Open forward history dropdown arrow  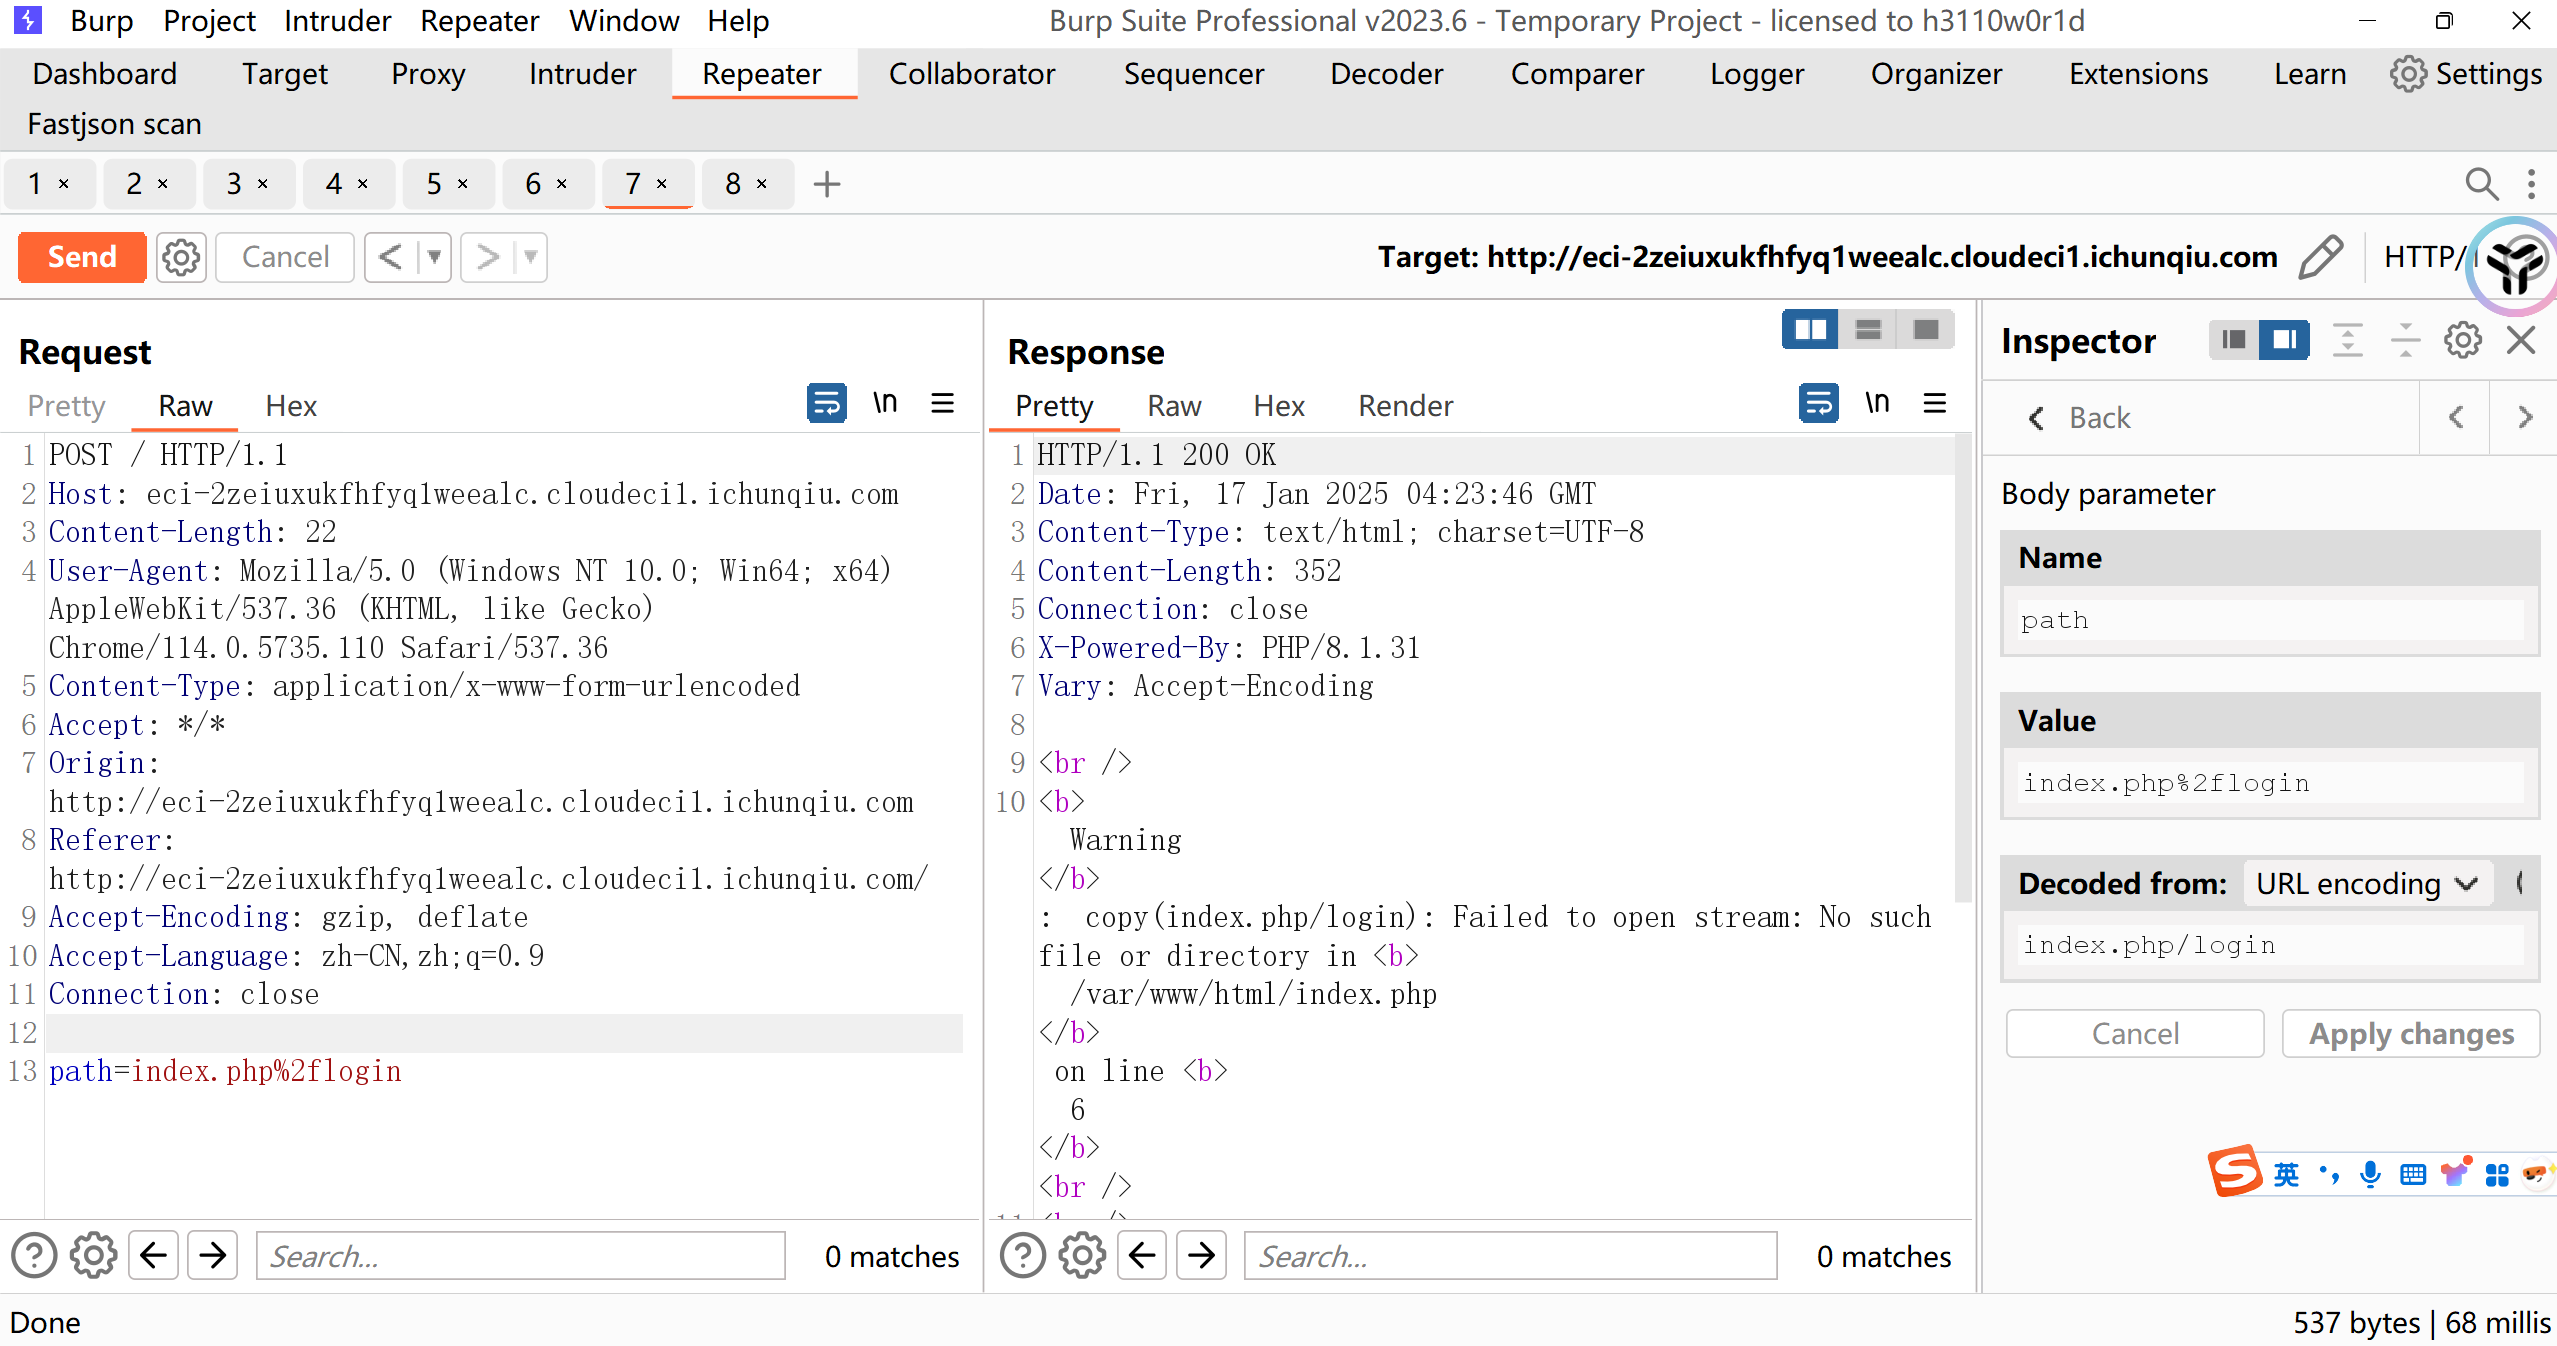[530, 257]
